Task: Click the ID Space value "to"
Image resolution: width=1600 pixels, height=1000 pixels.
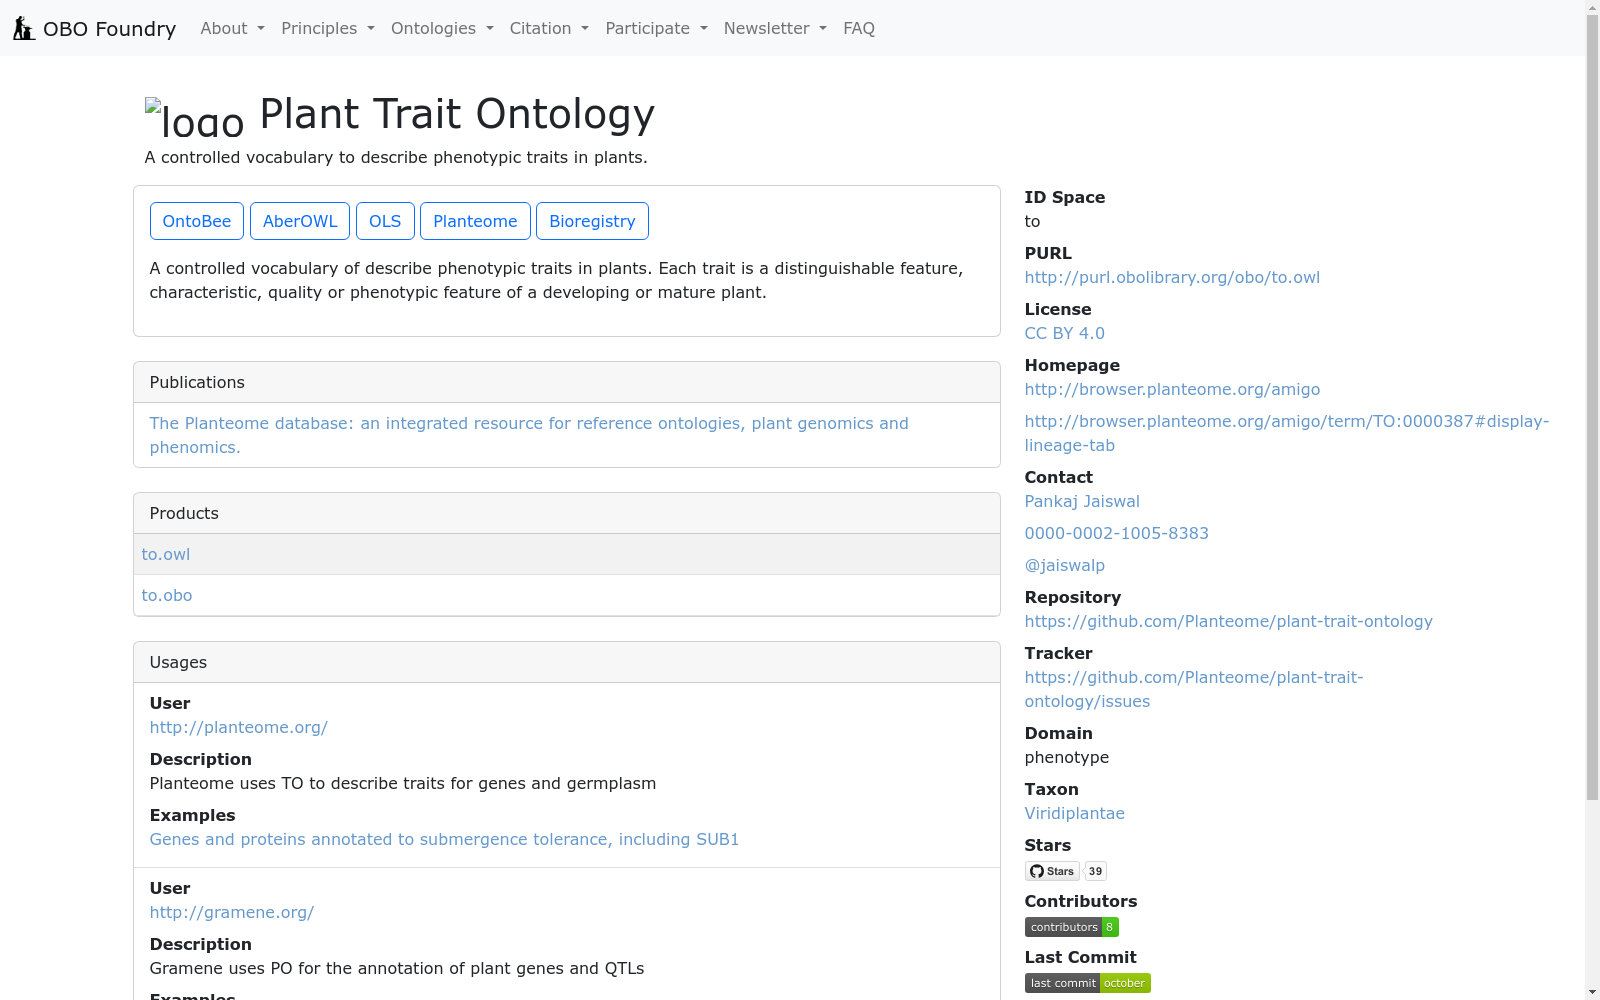Action: [x=1033, y=221]
